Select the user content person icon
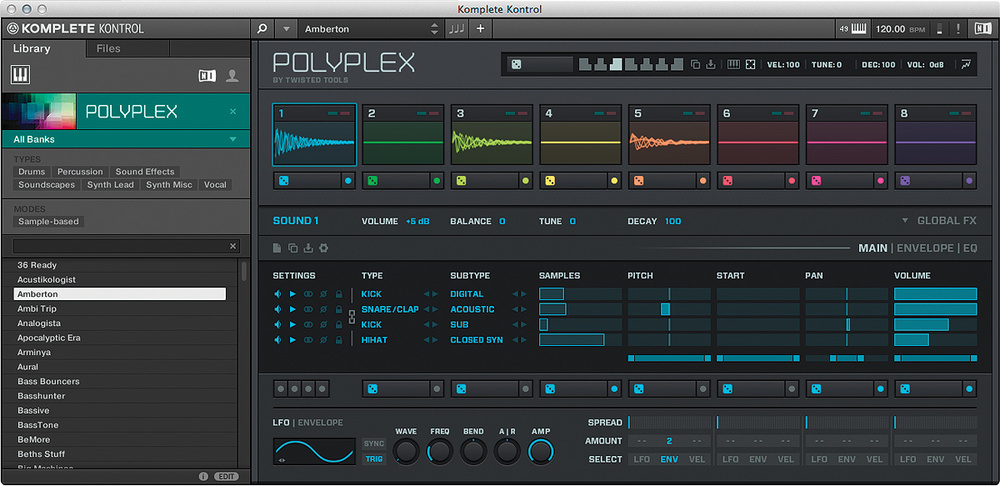Viewport: 1000px width, 486px height. point(232,76)
